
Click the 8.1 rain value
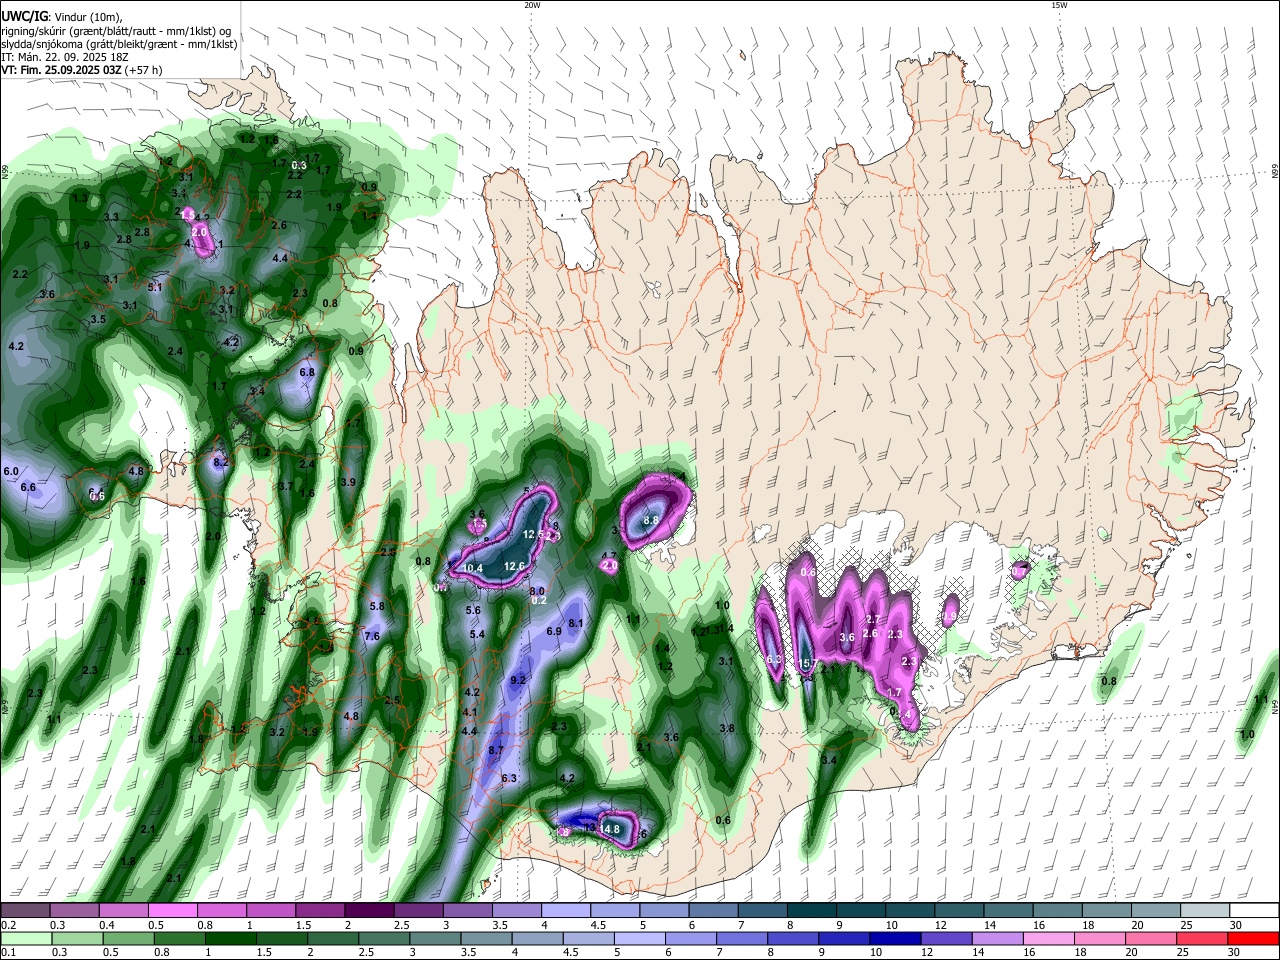click(576, 623)
